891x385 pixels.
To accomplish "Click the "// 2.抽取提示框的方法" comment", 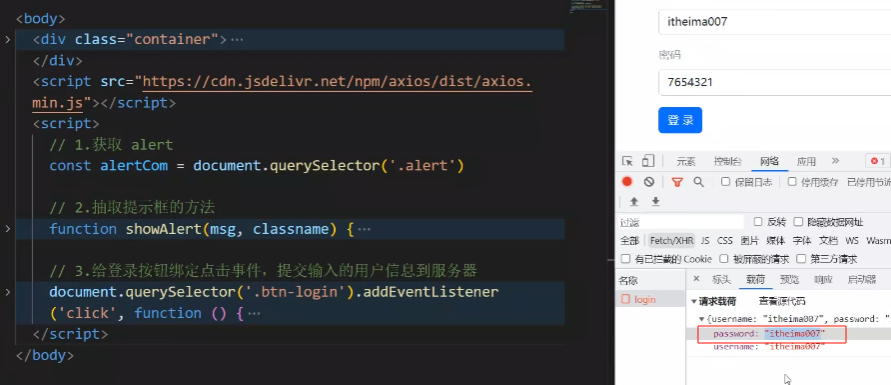I will 132,208.
